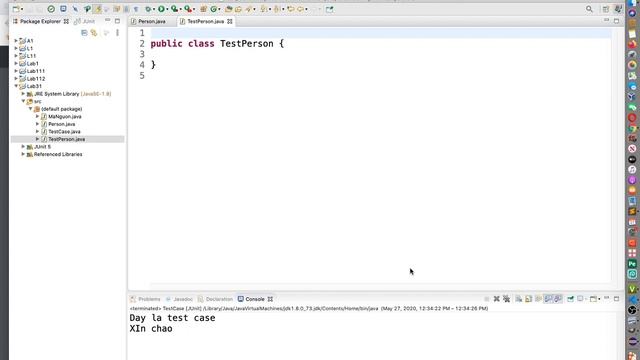Image resolution: width=640 pixels, height=360 pixels.
Task: Expand the Lab112 project
Action: click(x=16, y=79)
